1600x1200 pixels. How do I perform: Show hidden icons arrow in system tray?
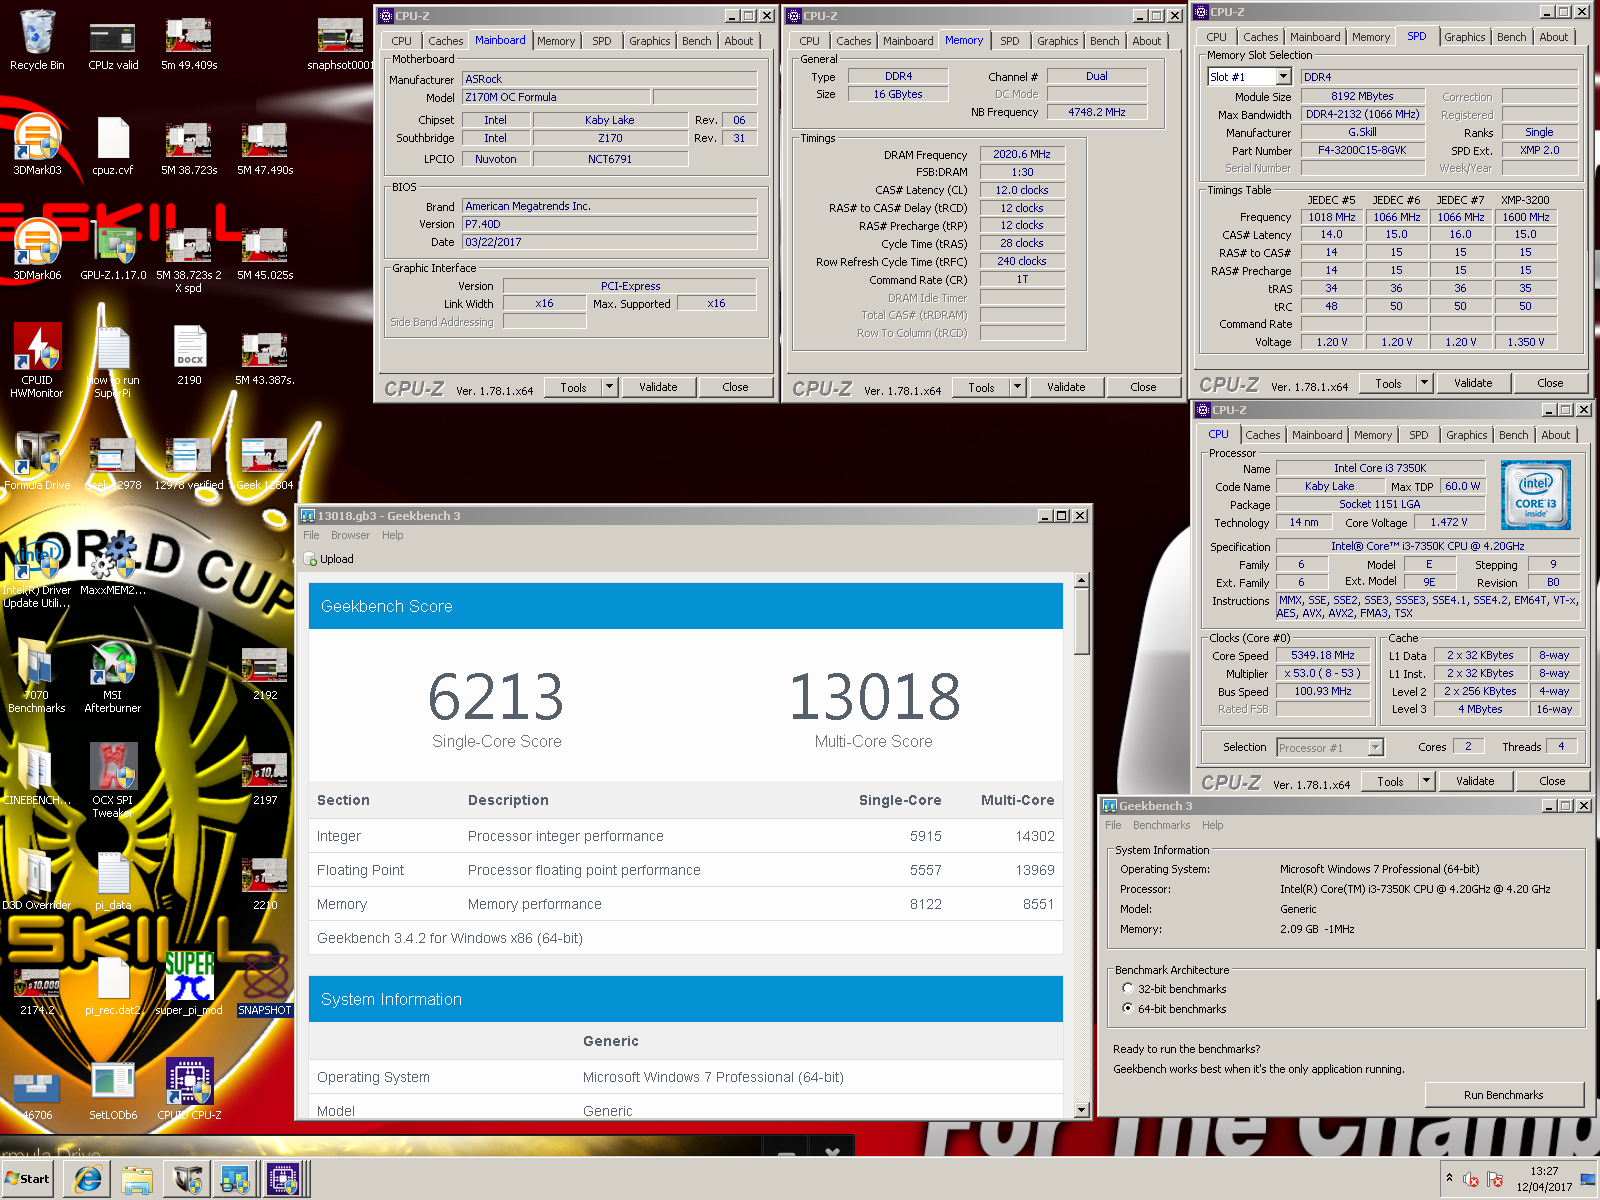(1449, 1178)
